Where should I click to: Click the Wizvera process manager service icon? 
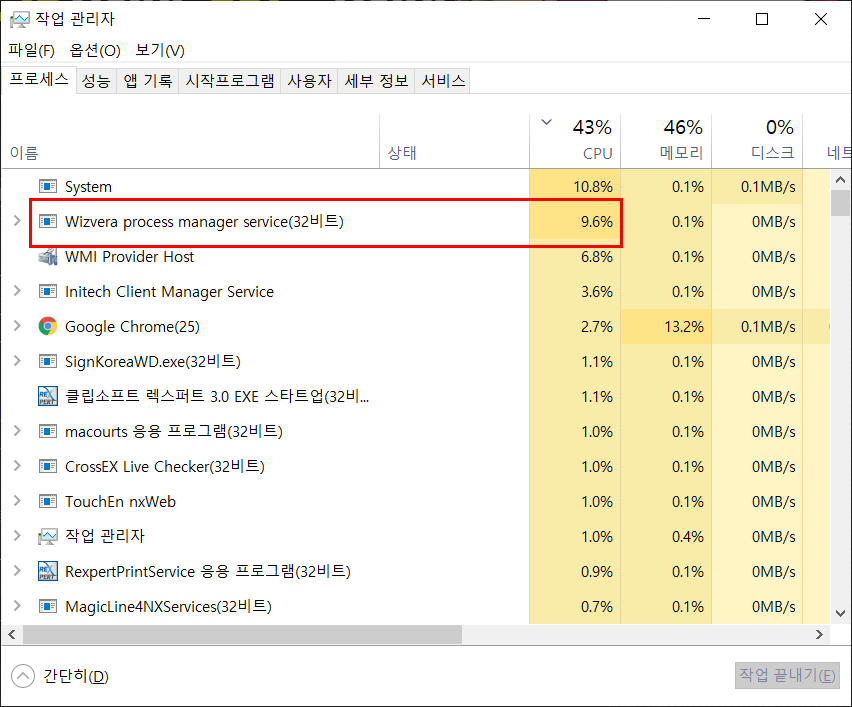[48, 221]
